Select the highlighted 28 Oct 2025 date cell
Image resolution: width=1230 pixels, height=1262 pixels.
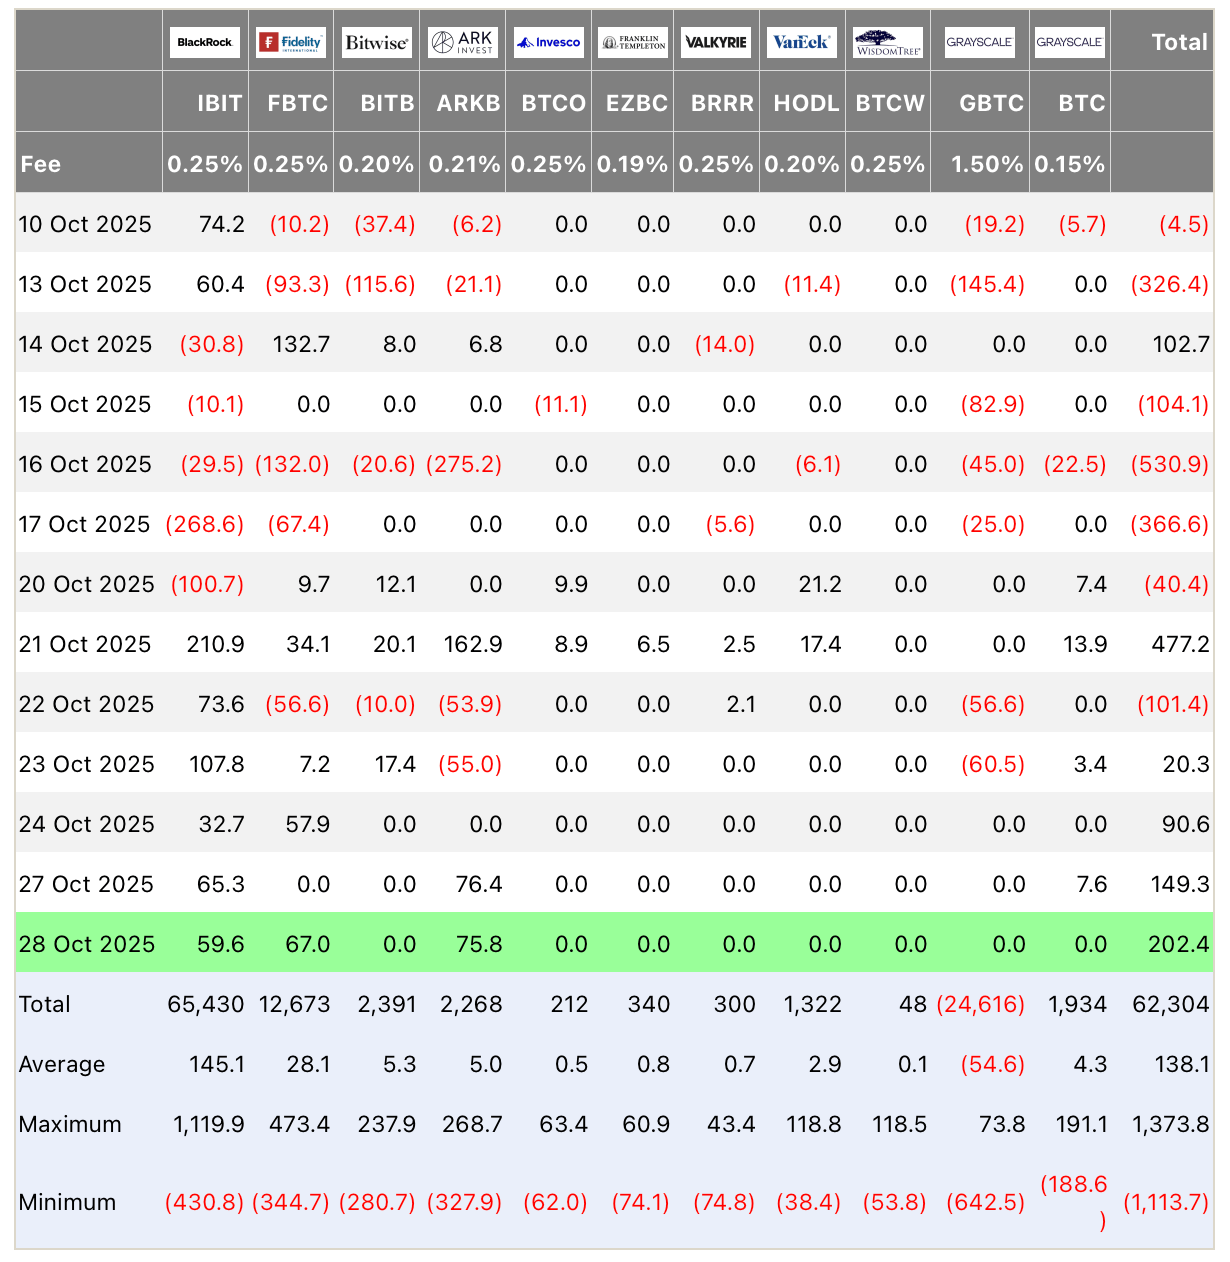87,944
